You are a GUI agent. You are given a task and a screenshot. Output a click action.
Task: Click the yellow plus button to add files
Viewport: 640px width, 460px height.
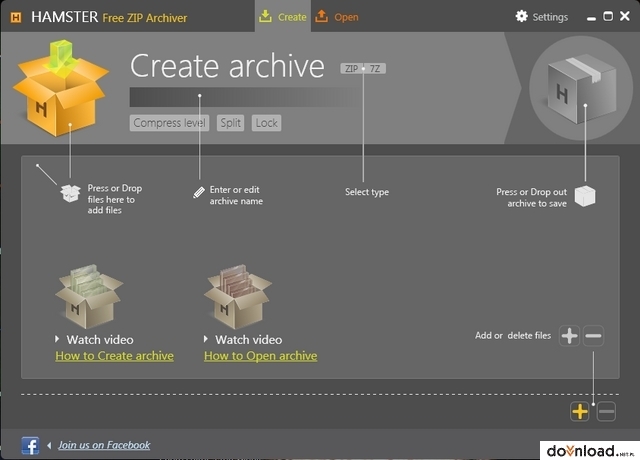point(580,411)
